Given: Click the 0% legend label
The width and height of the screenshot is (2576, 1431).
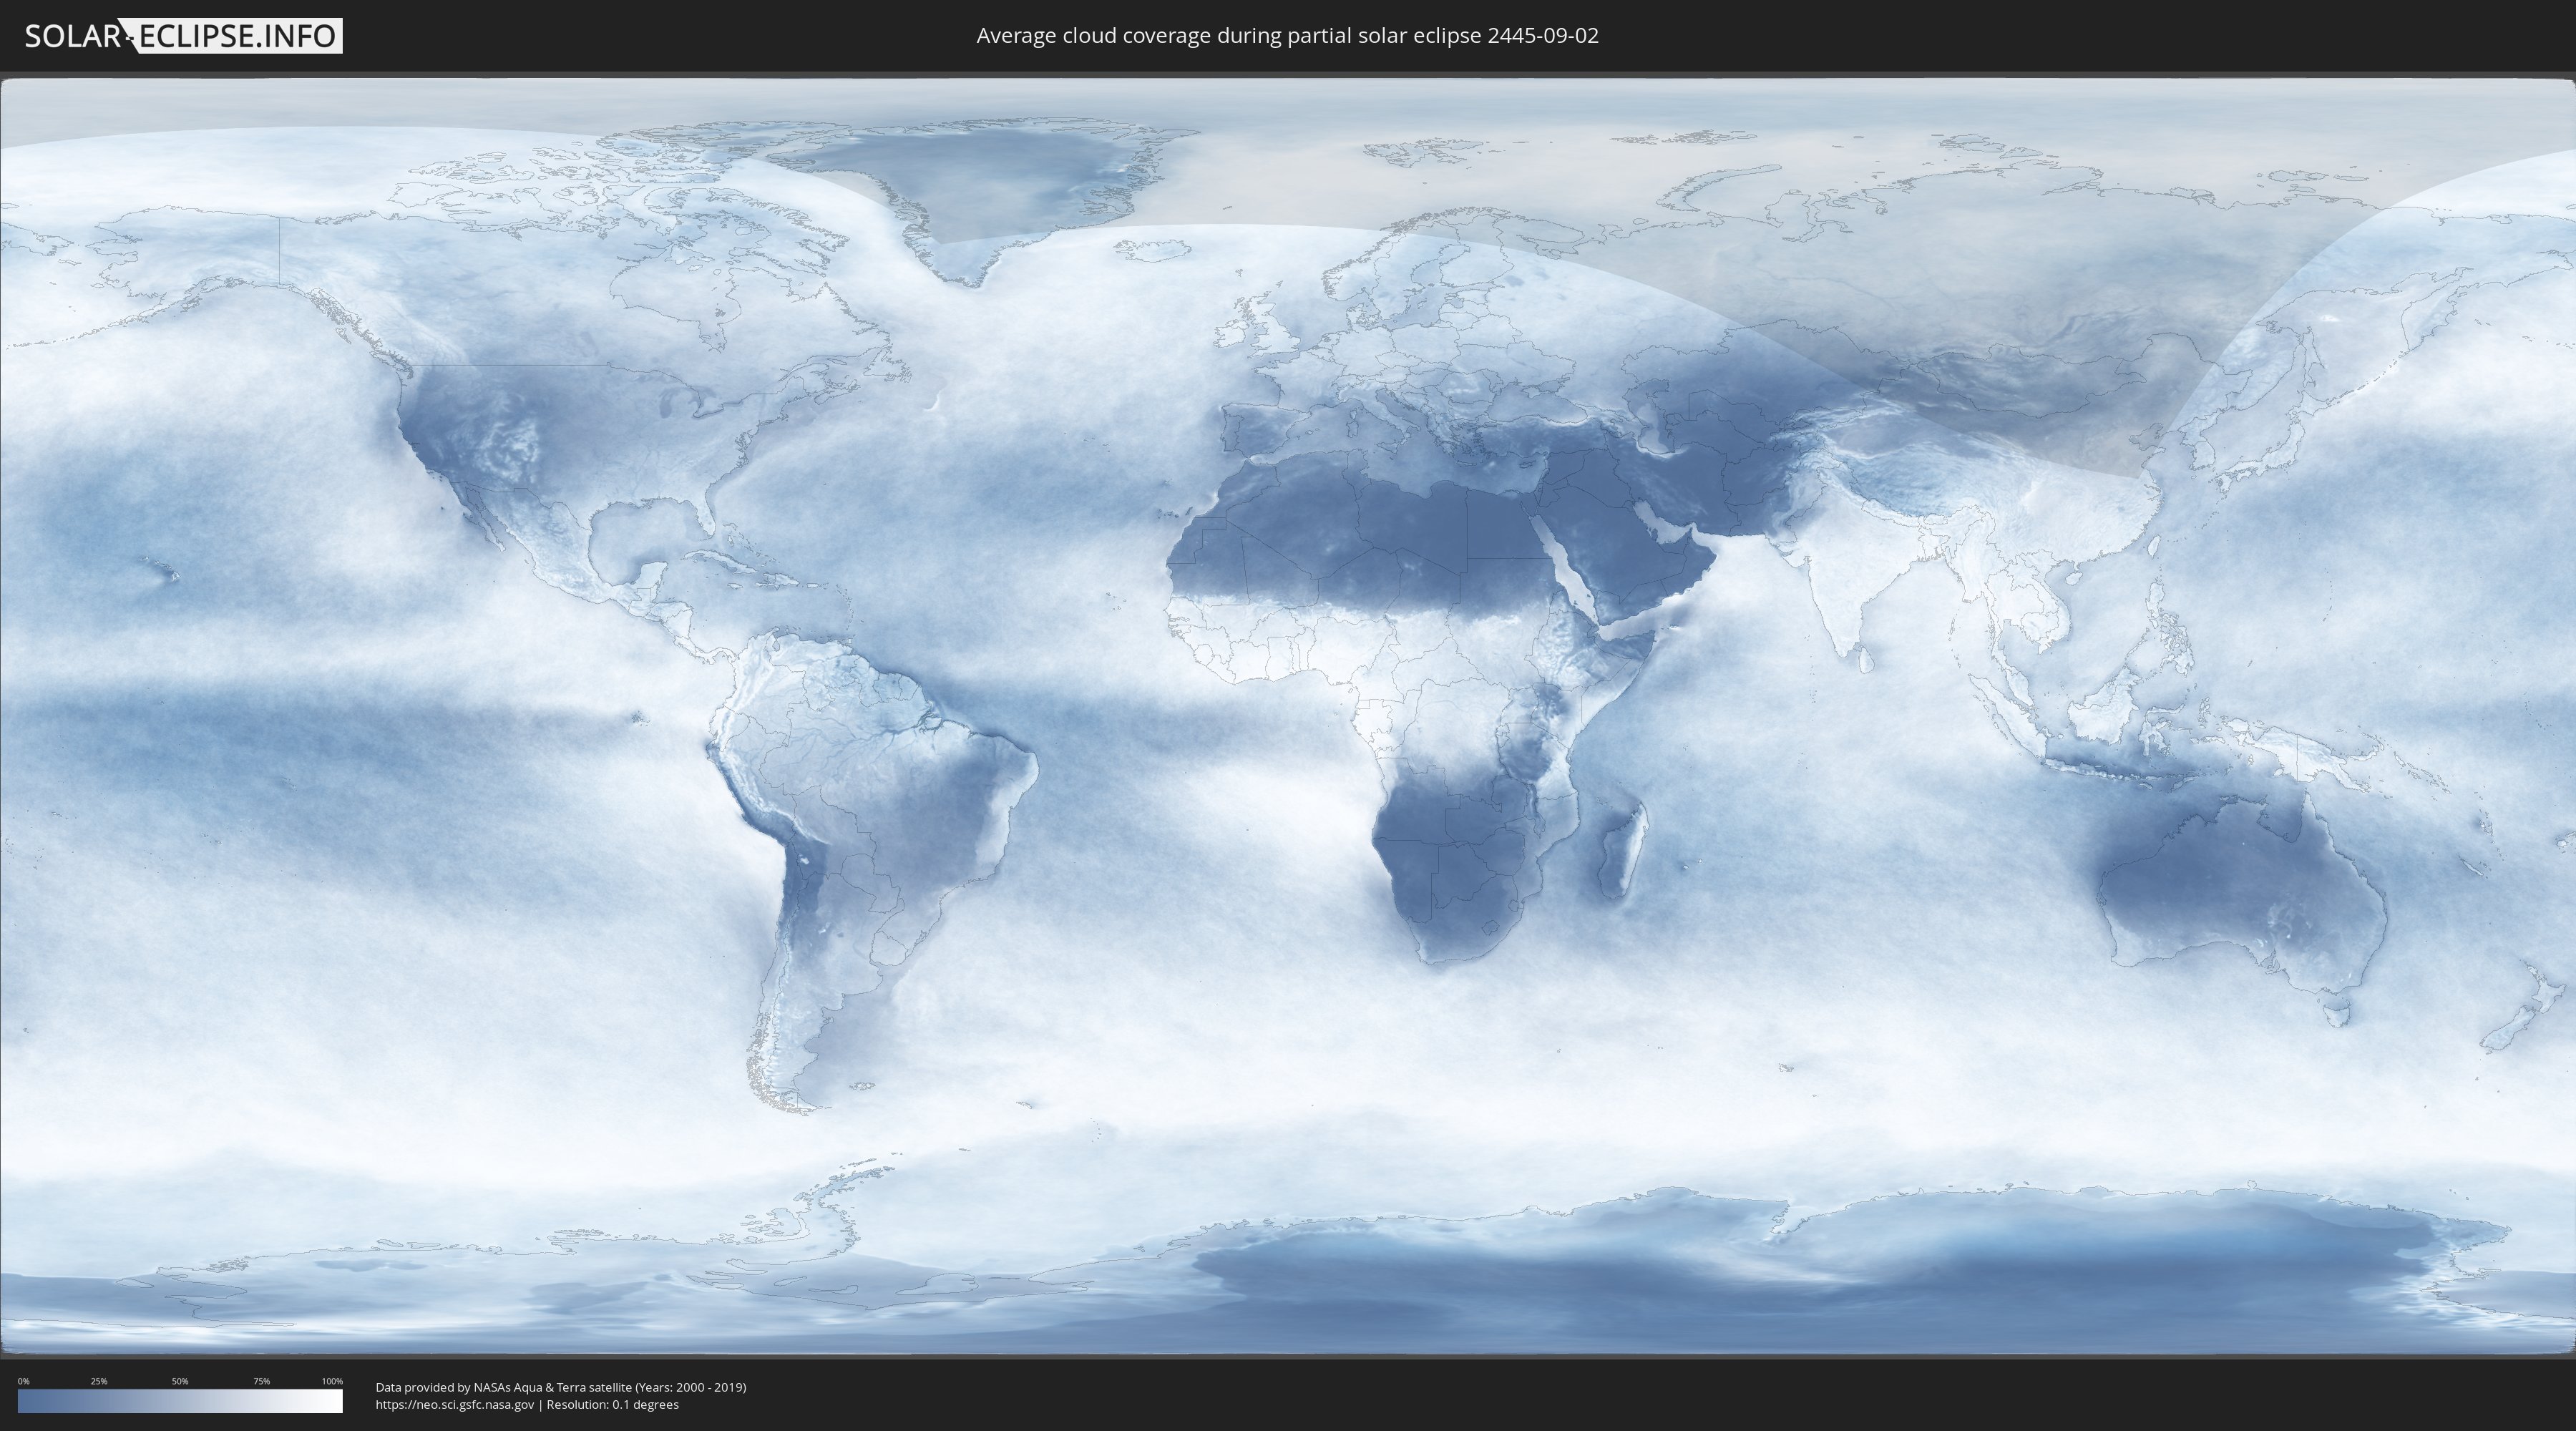Looking at the screenshot, I should pos(24,1381).
